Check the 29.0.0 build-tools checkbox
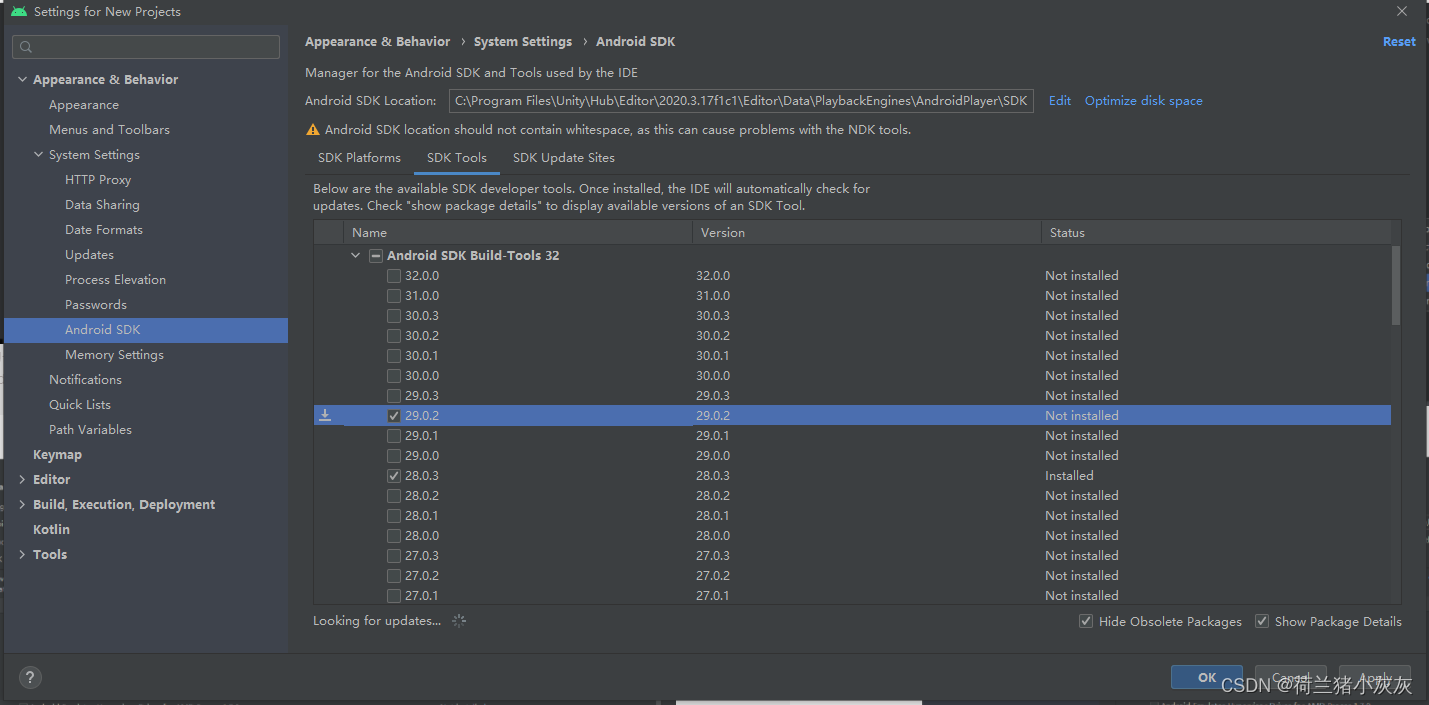 click(x=394, y=456)
